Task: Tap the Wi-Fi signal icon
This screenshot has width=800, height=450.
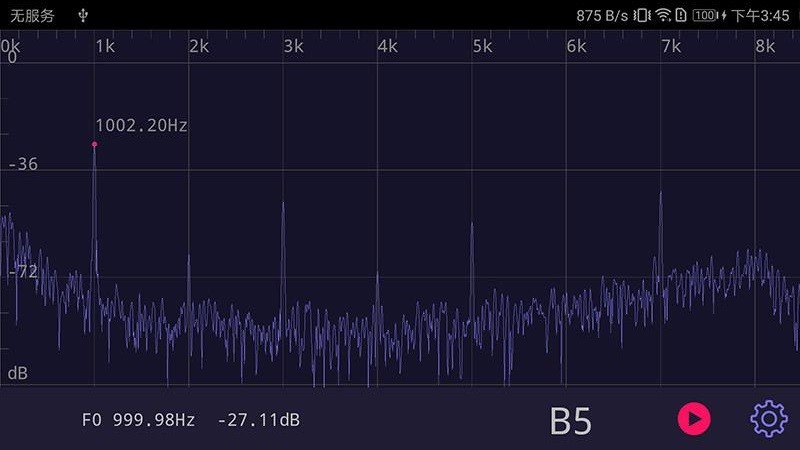Action: click(663, 15)
